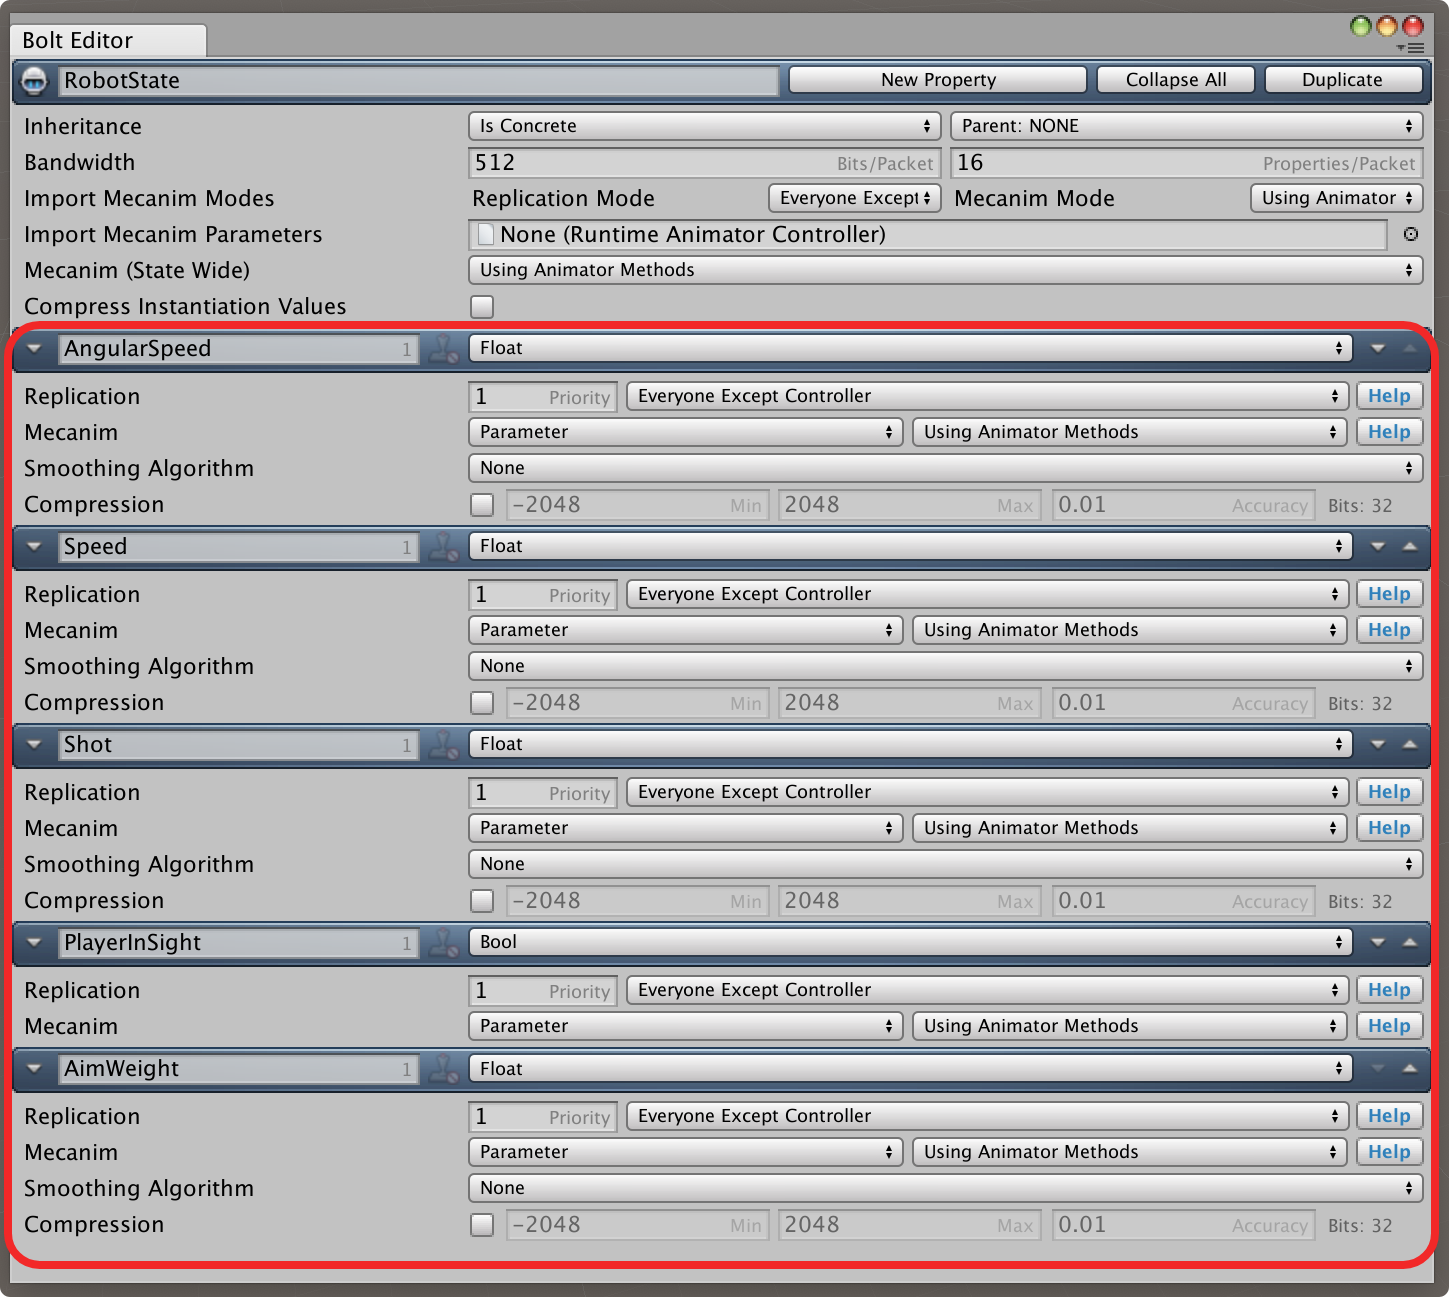Screen dimensions: 1449x1297
Task: Open the Mecanim (State Wide) dropdown
Action: pos(945,270)
